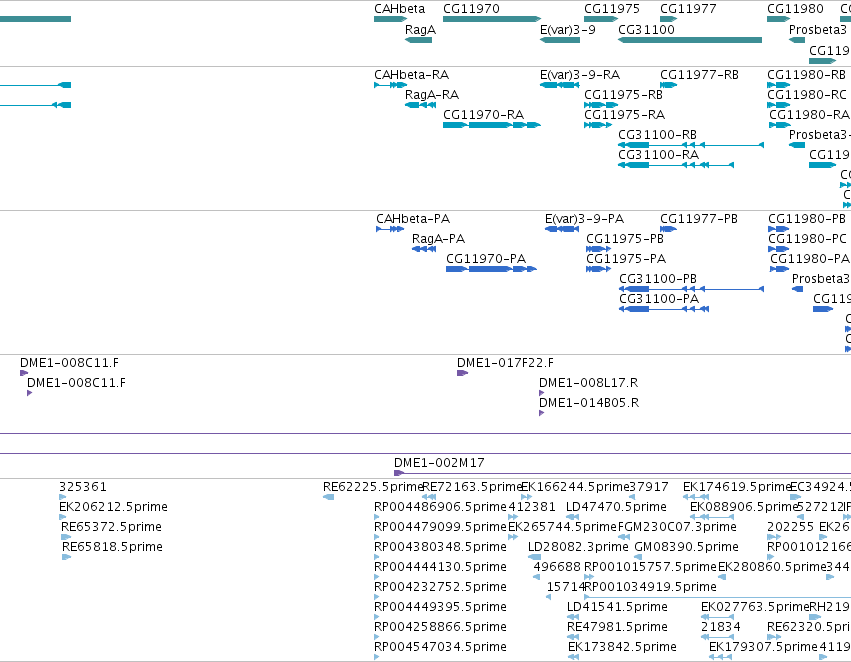This screenshot has width=851, height=662.
Task: Click EST LD47470.5prime
Action: pyautogui.click(x=616, y=507)
